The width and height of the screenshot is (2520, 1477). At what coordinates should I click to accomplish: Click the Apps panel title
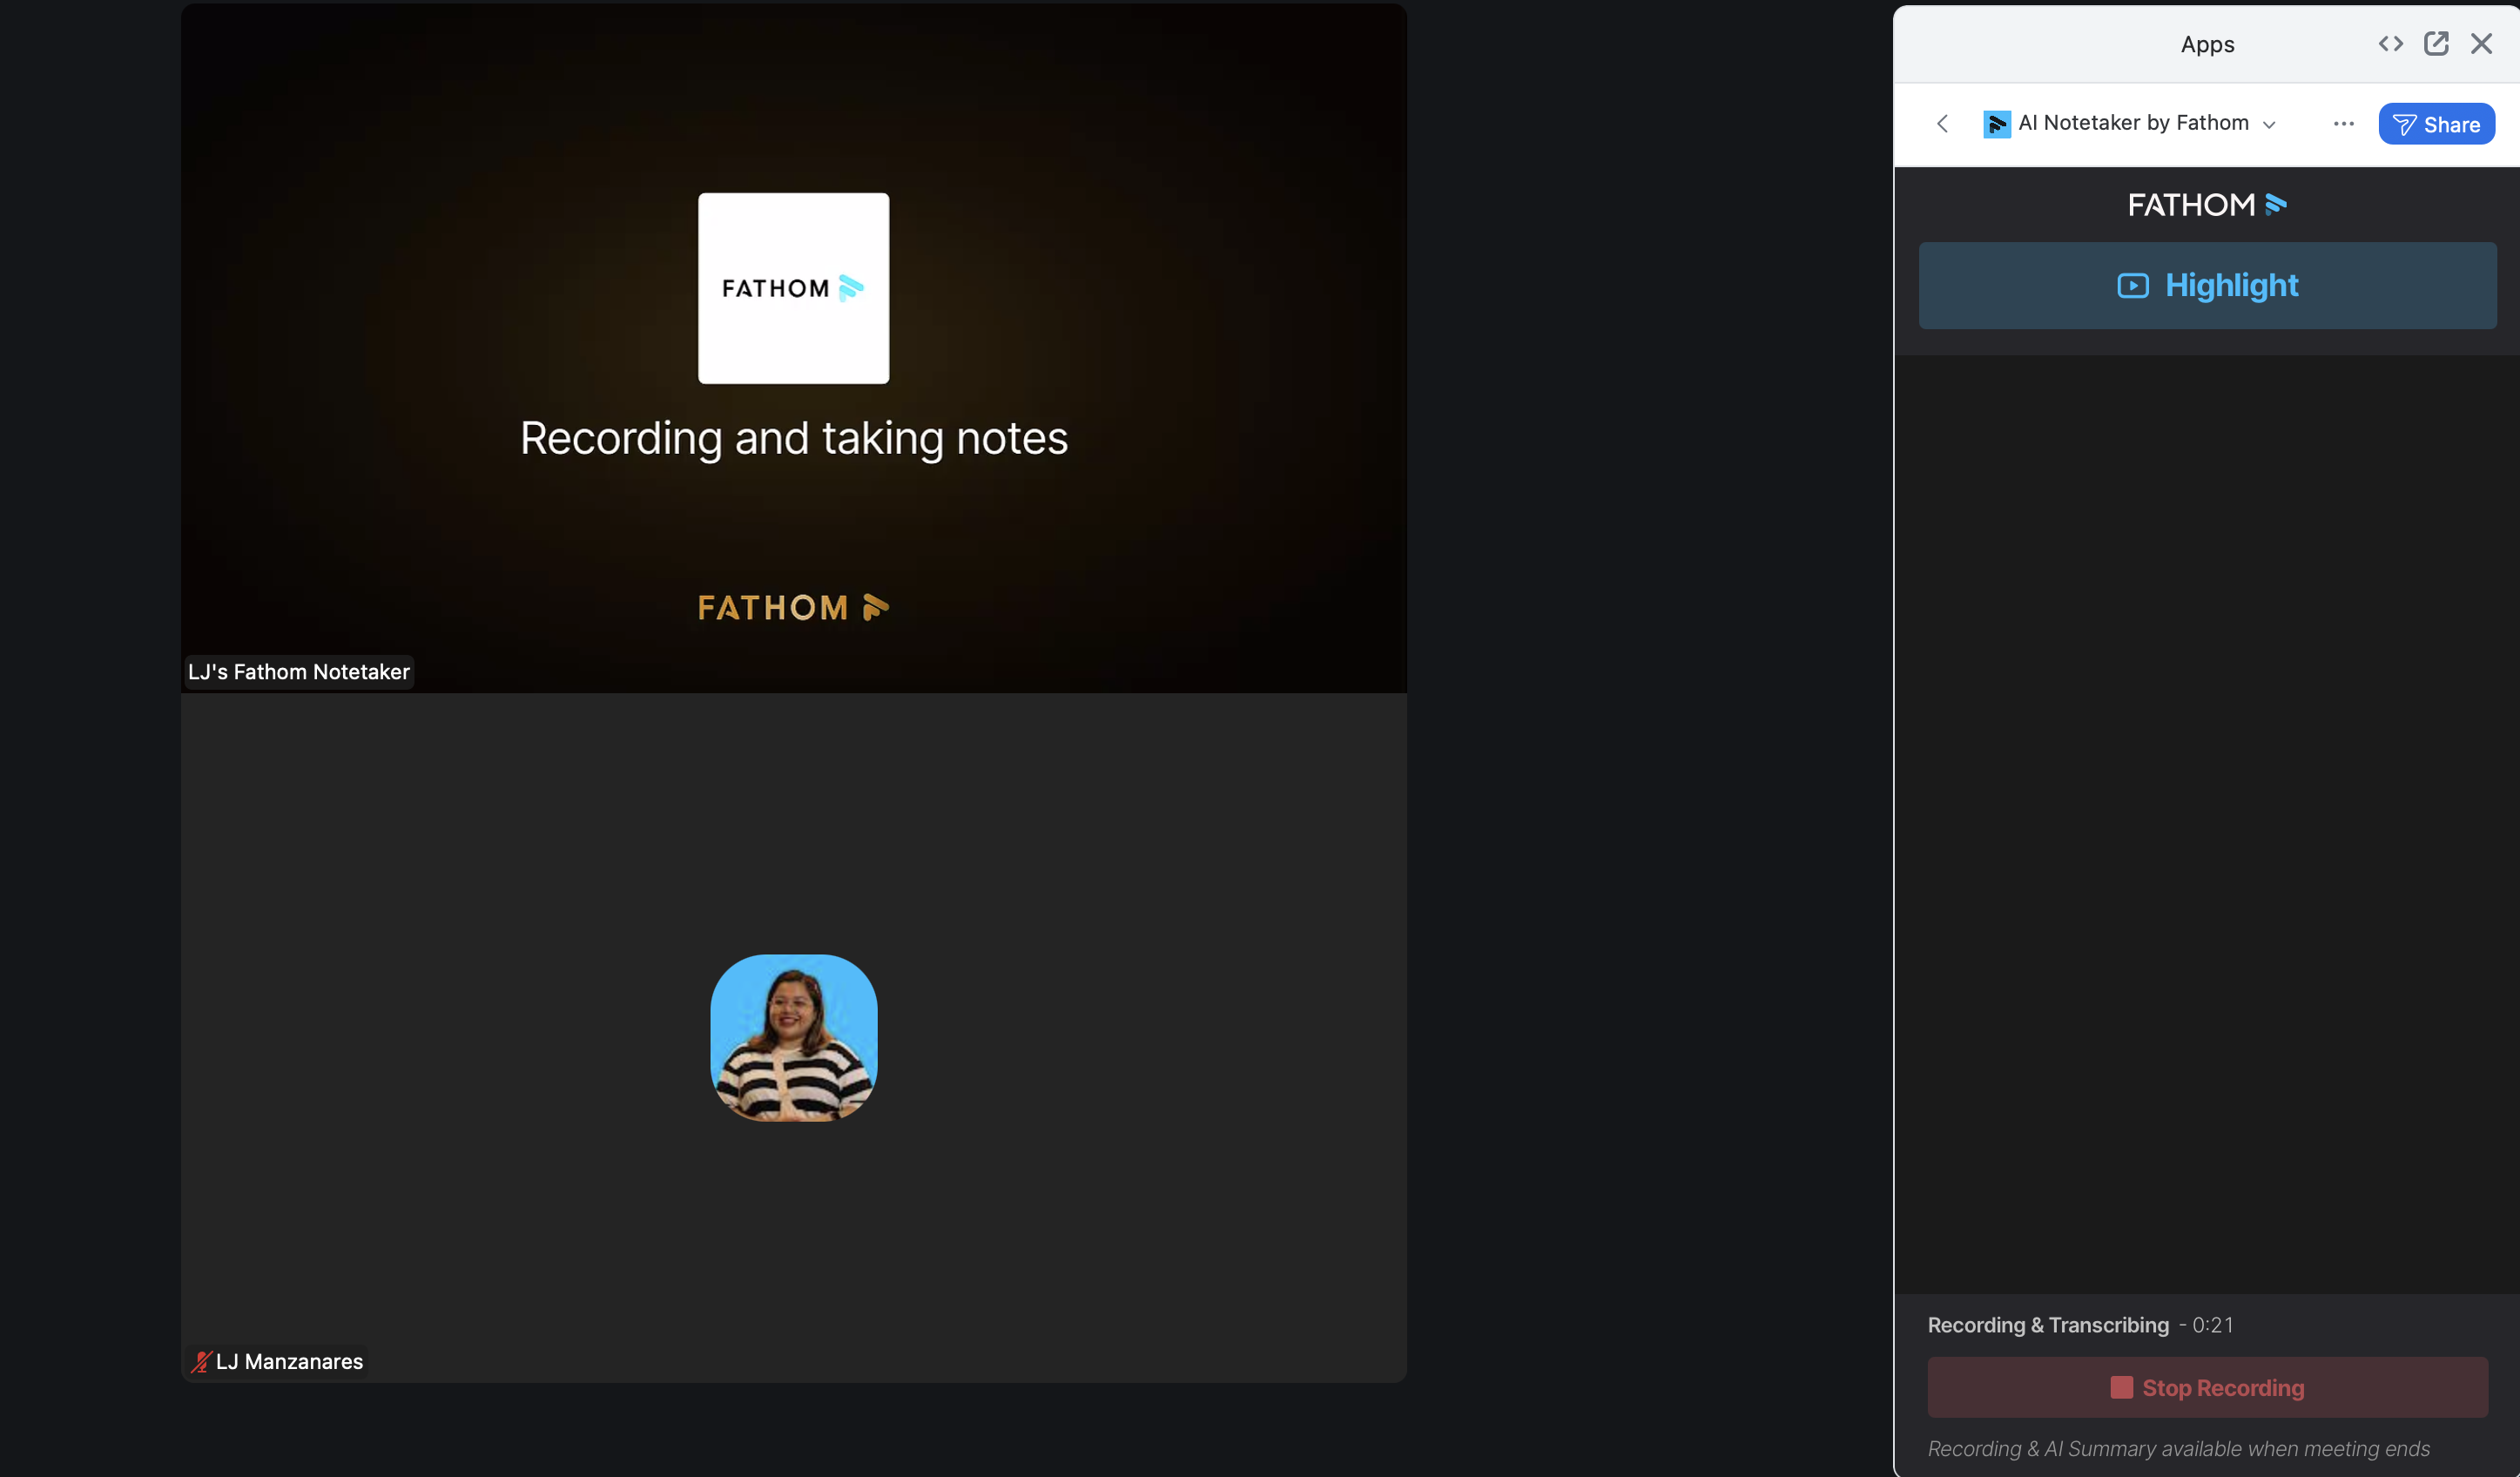(x=2207, y=44)
